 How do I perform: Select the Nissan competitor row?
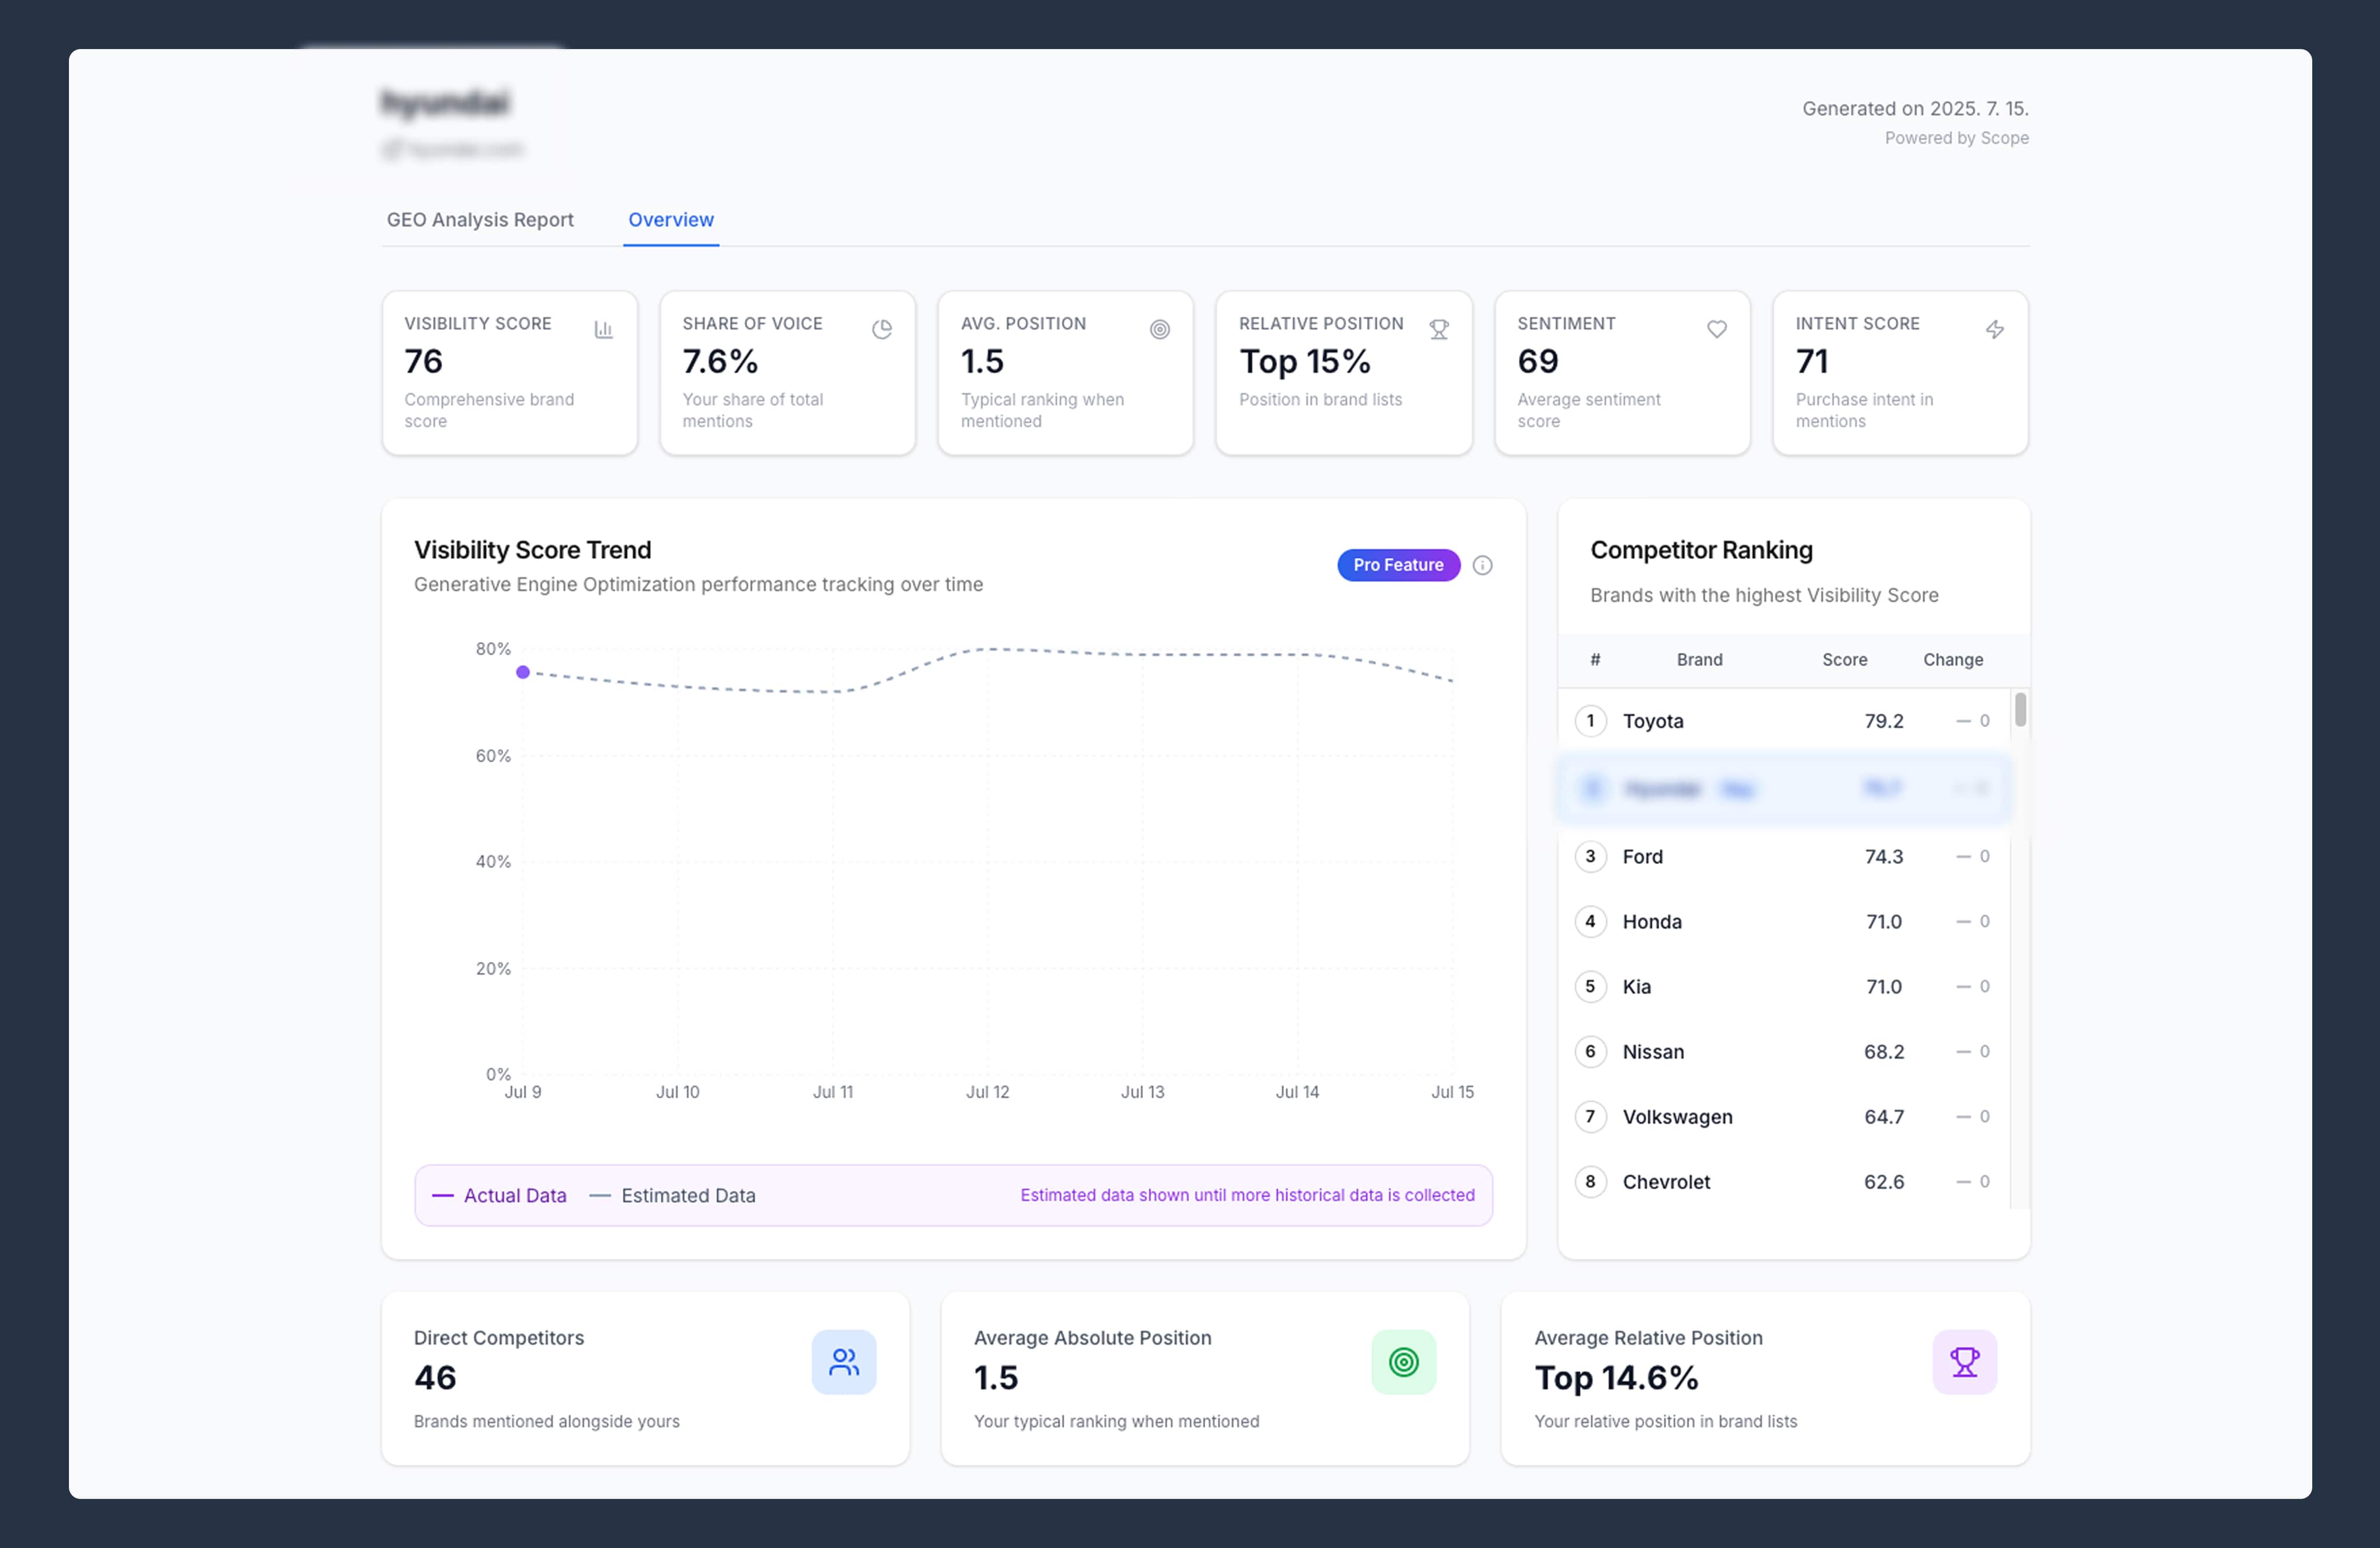click(x=1783, y=1051)
